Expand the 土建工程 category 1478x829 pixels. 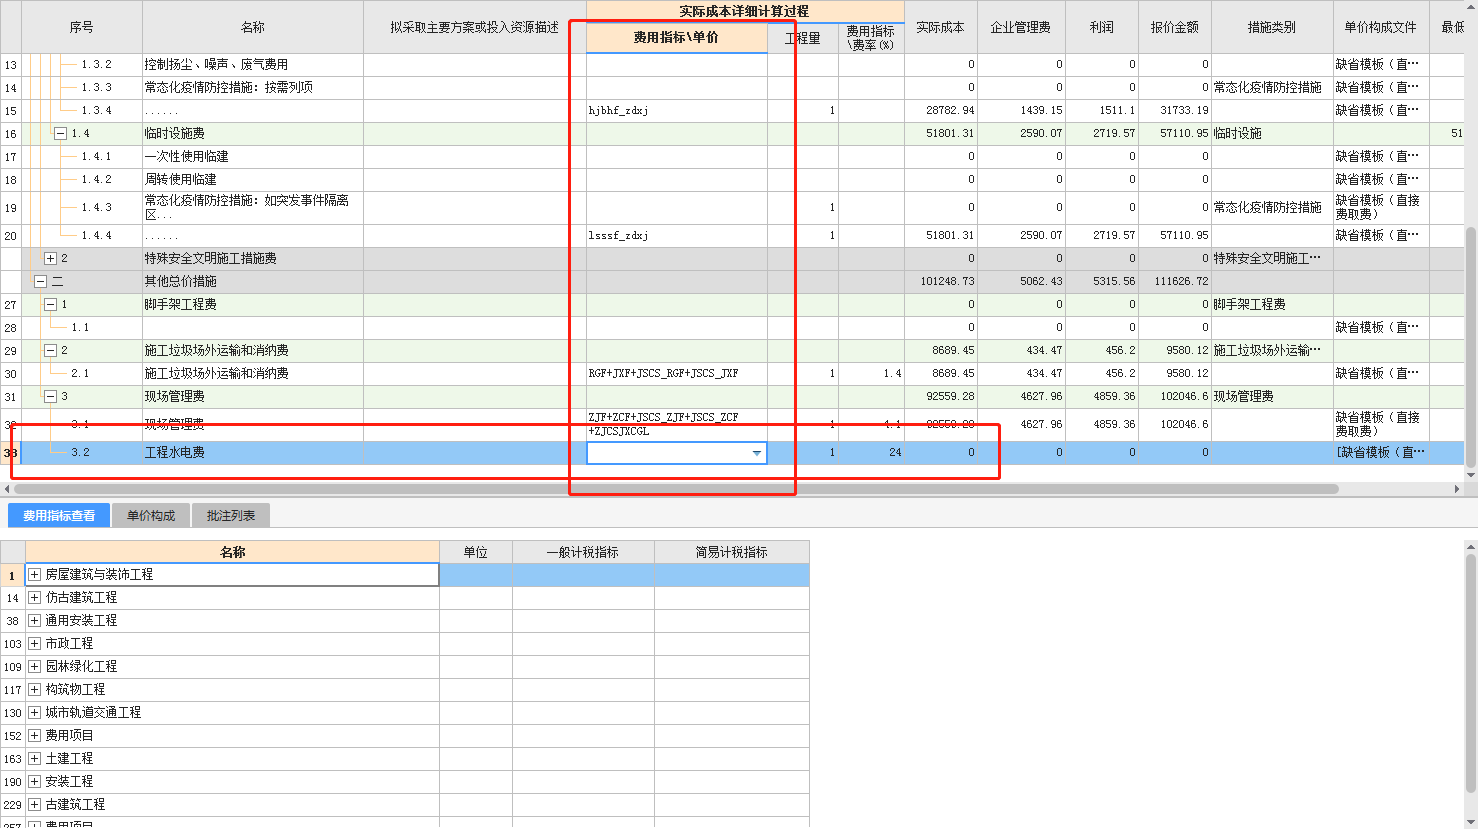click(x=34, y=759)
